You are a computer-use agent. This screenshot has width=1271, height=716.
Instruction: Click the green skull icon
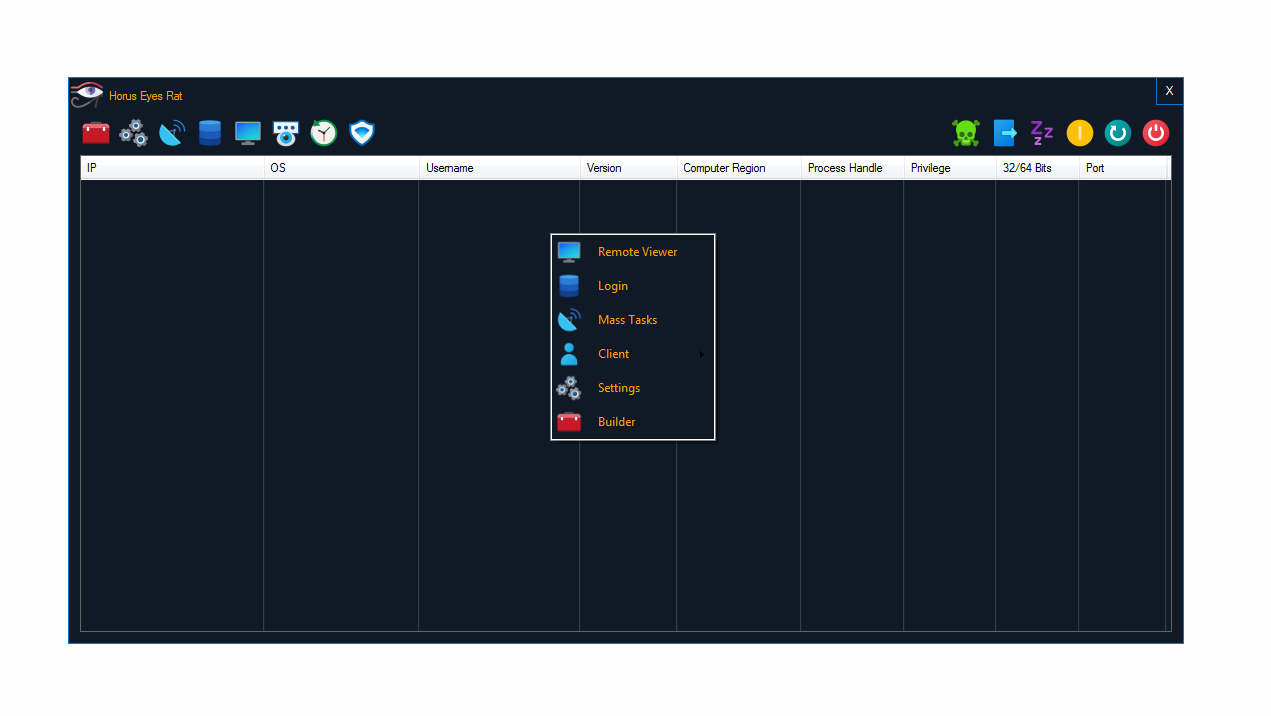click(966, 133)
